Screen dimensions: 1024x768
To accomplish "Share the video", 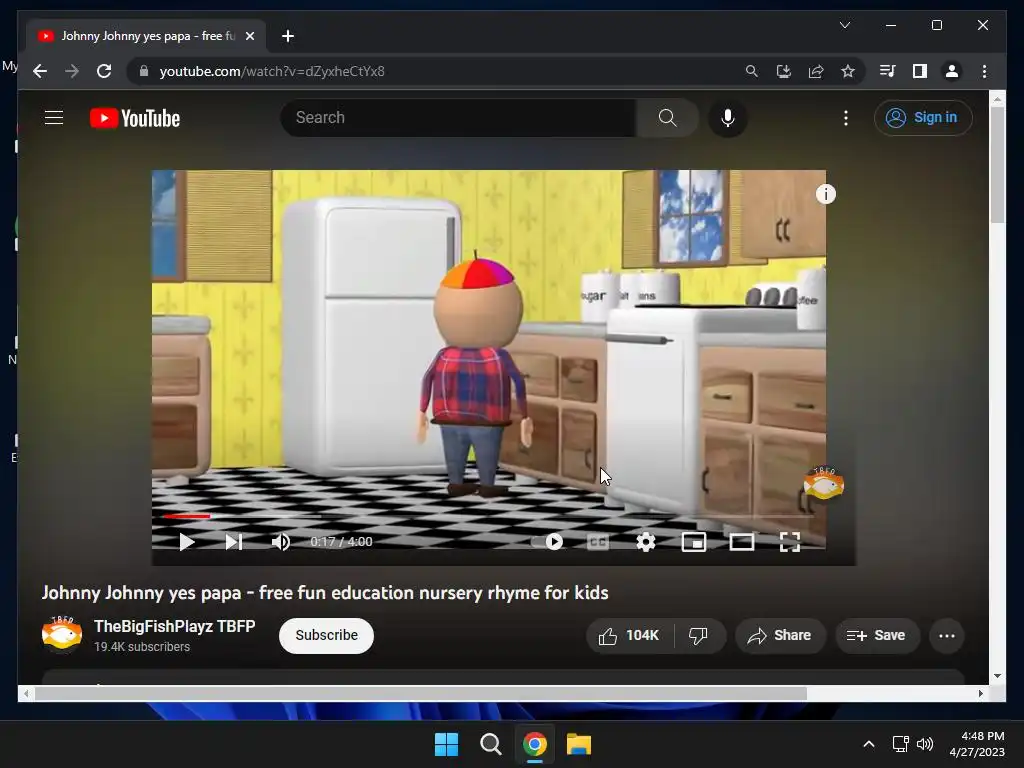I will click(x=780, y=635).
